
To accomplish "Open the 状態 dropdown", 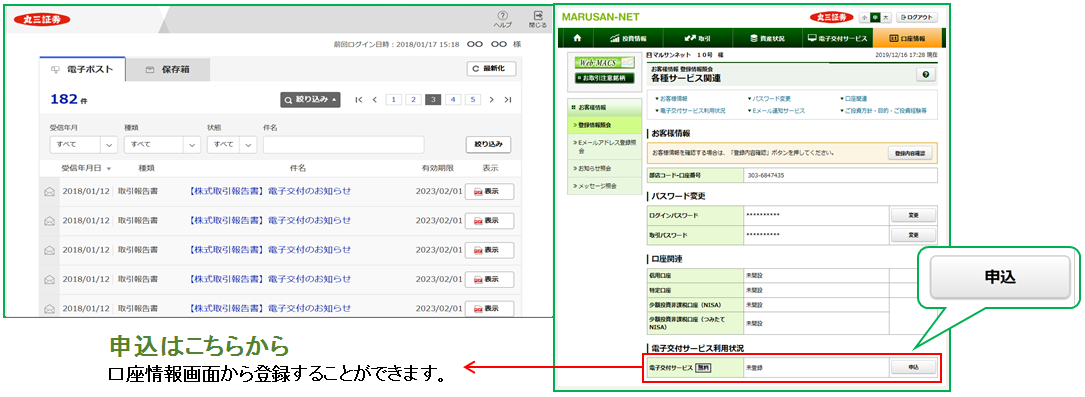I will coord(231,145).
